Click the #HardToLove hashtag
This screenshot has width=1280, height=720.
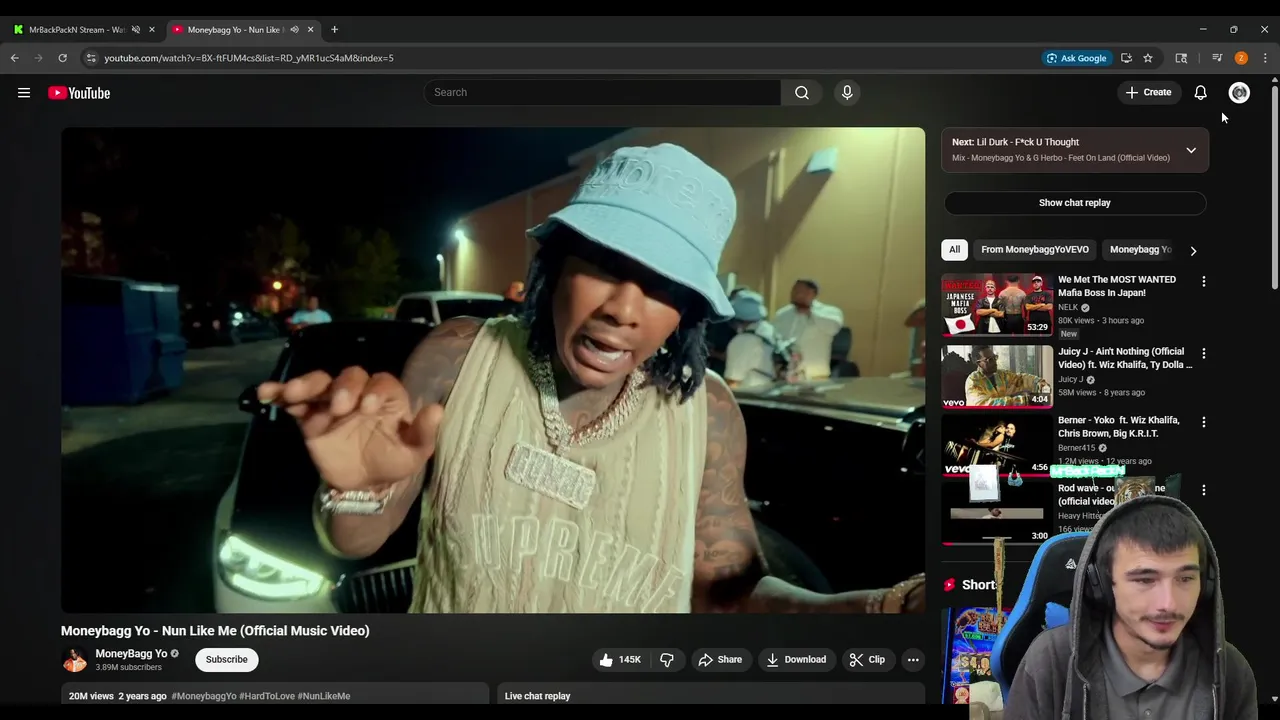point(266,696)
